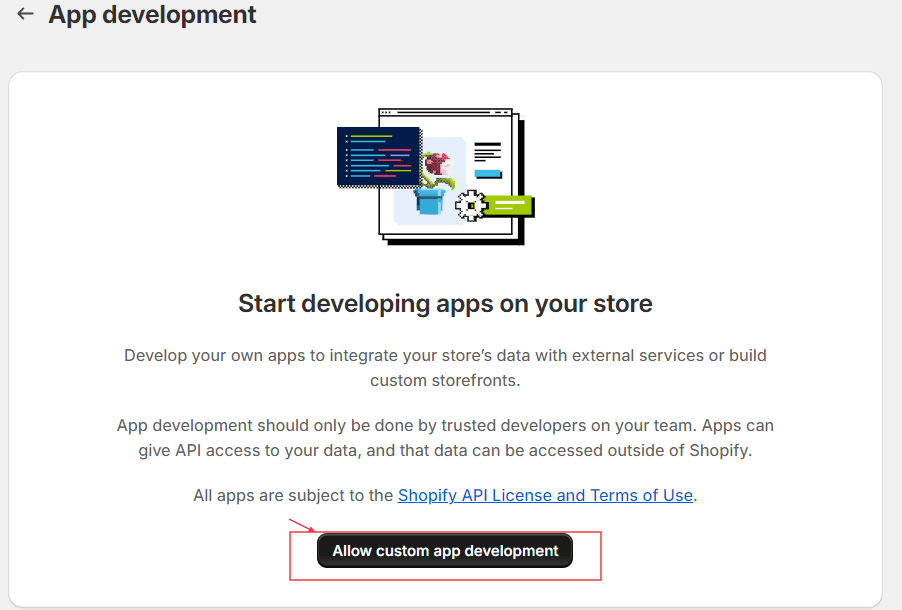902x610 pixels.
Task: Click paragraph about trusted developers on your team
Action: tap(445, 438)
